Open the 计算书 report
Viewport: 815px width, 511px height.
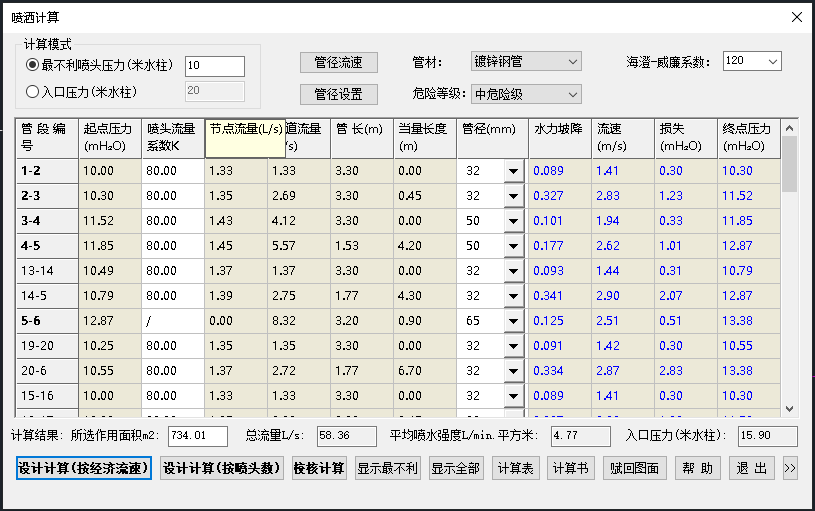(571, 469)
